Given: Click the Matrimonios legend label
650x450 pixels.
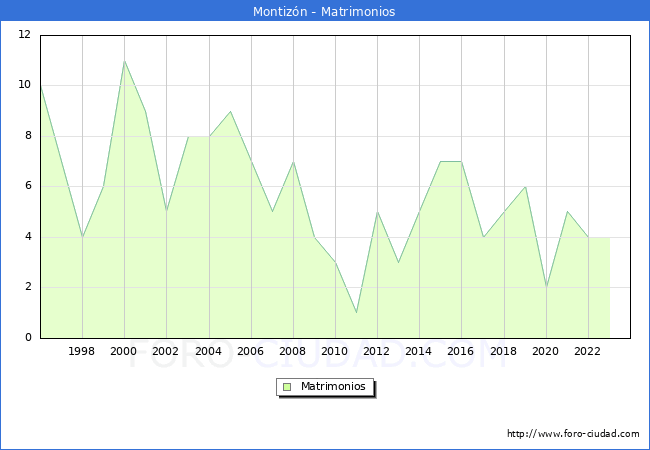Looking at the screenshot, I should [333, 386].
